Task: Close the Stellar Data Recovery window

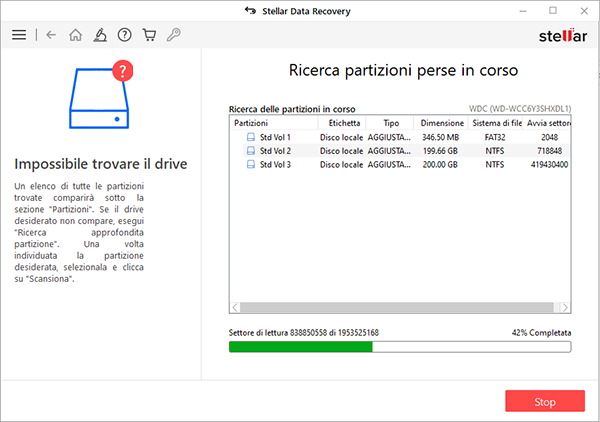Action: point(584,11)
